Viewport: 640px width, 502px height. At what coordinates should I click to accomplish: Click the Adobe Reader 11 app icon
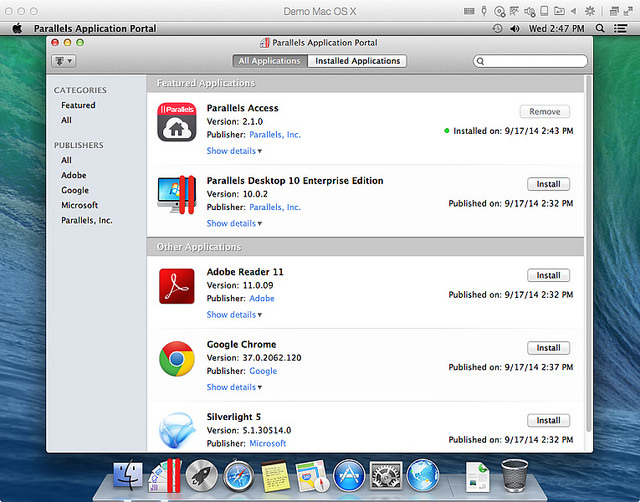(x=177, y=286)
